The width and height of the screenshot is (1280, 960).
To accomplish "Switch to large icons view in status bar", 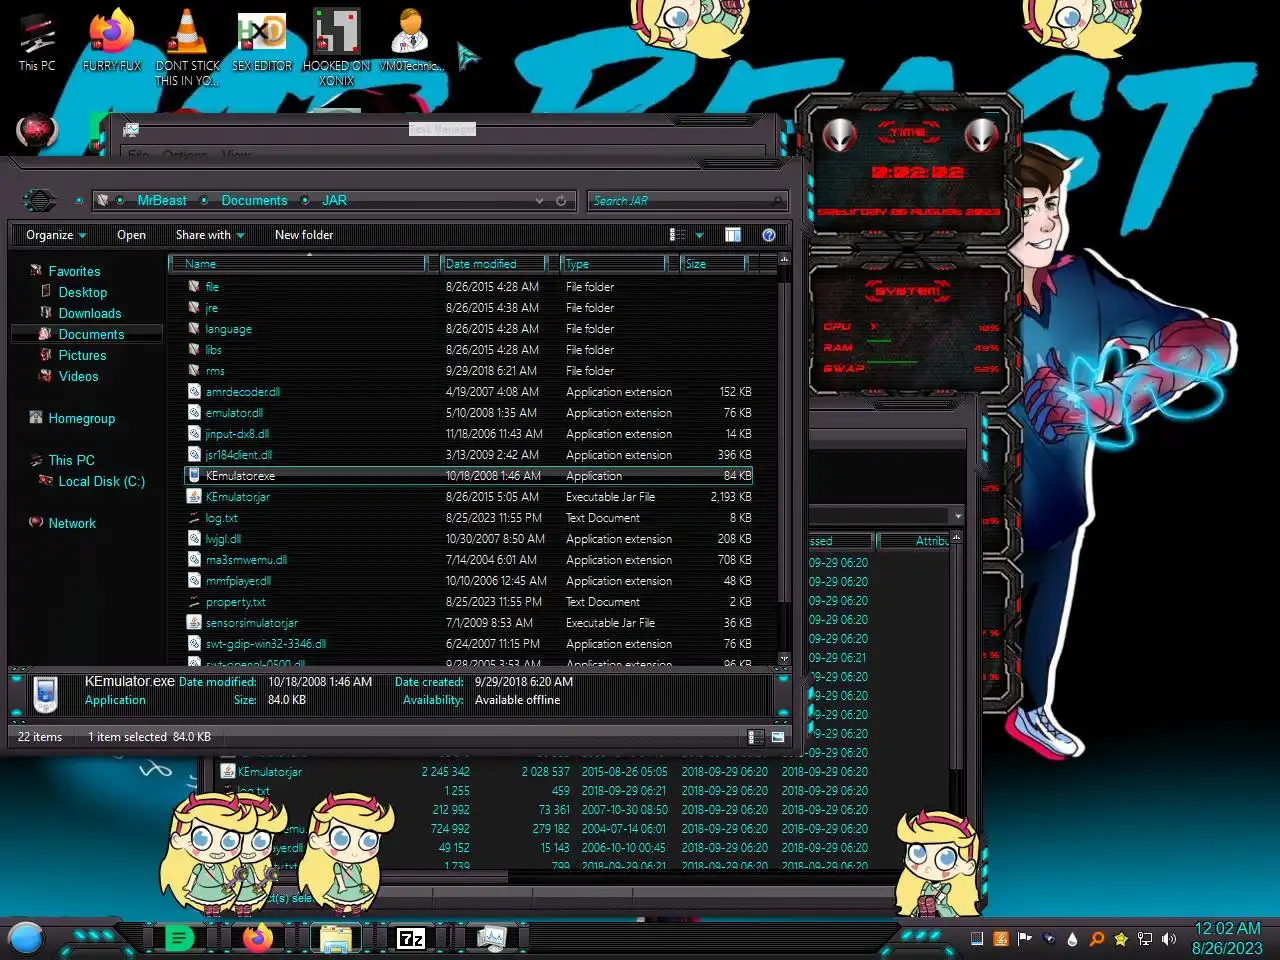I will (778, 737).
